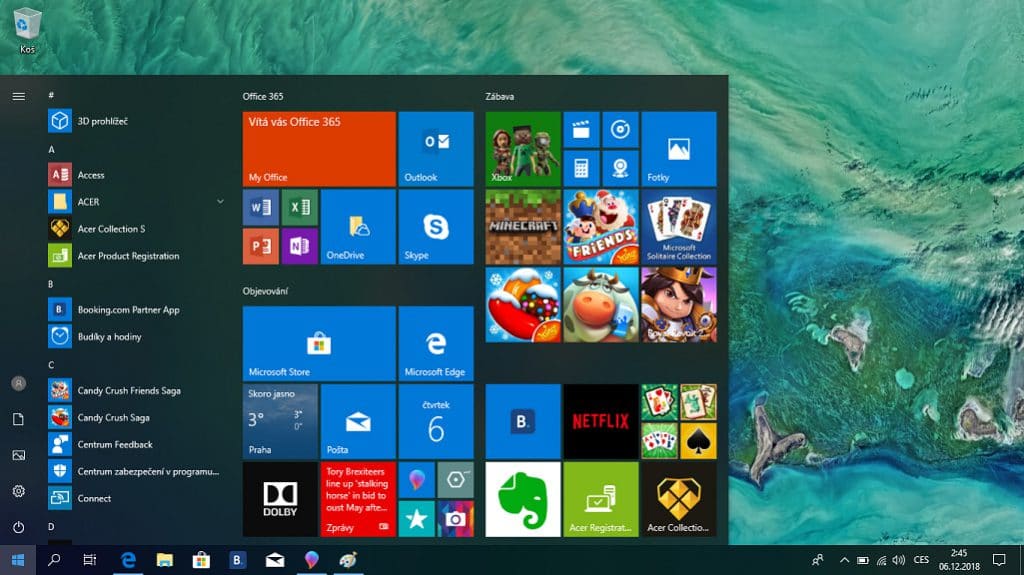
Task: Open the small webcam tile
Action: (x=620, y=169)
